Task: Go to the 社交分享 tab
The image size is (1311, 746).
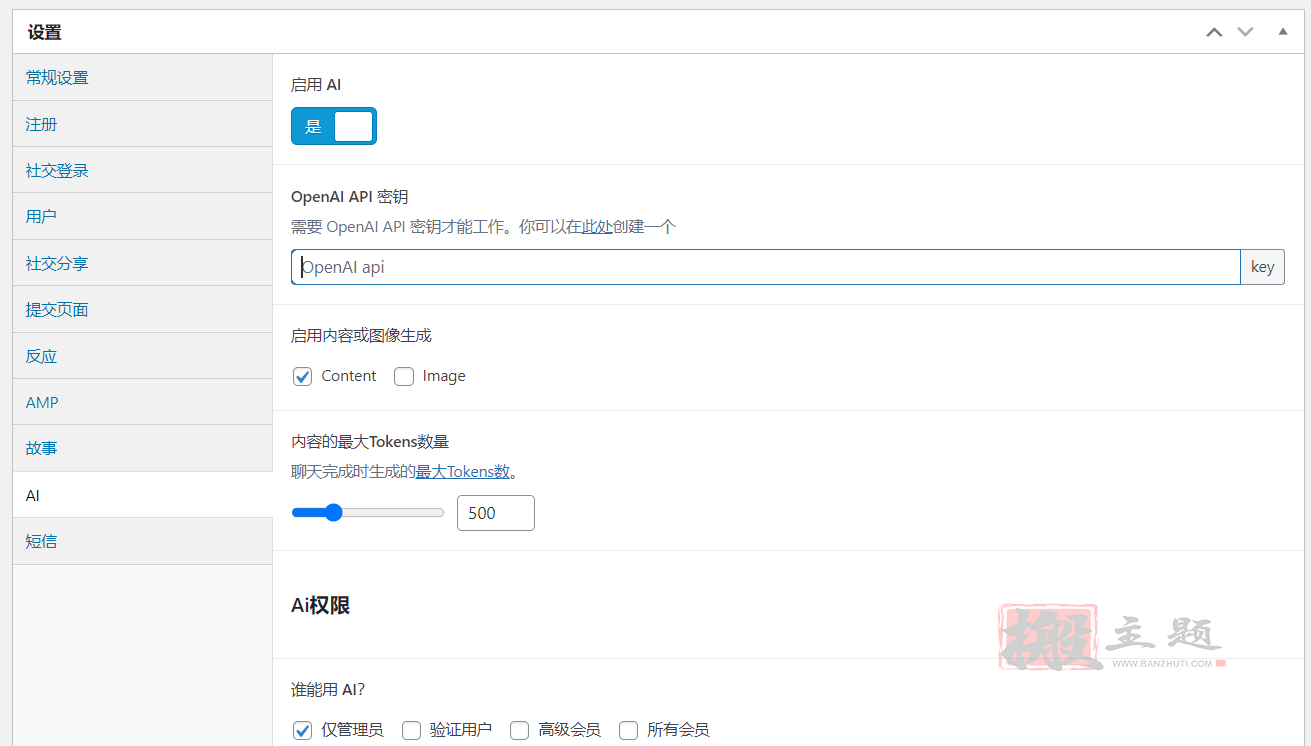Action: 143,263
